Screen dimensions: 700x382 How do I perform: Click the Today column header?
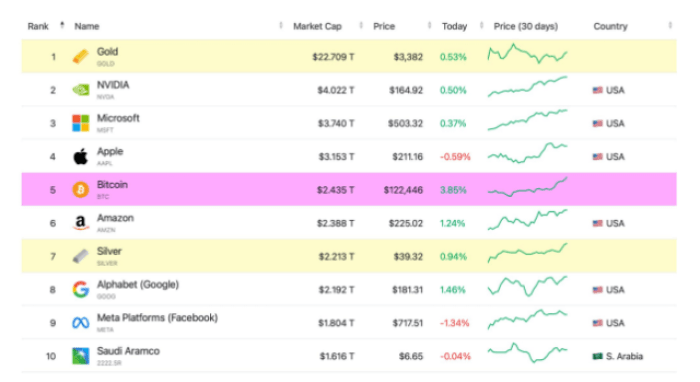pos(454,26)
